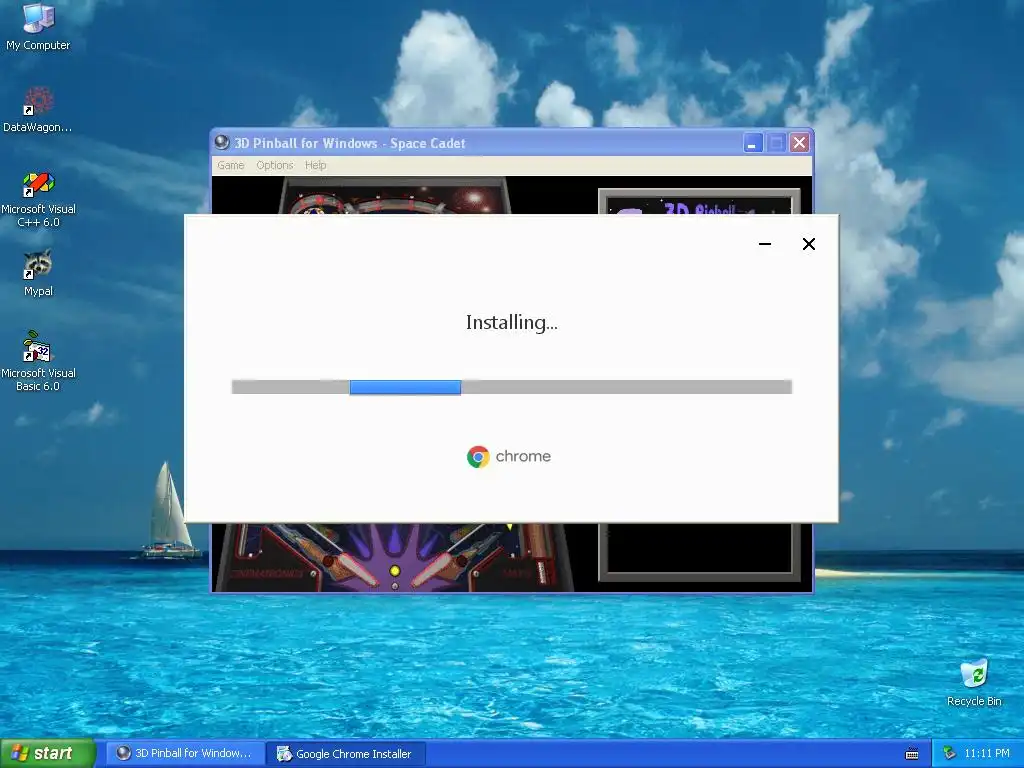Viewport: 1024px width, 768px height.
Task: Switch to Google Chrome Installer taskbar button
Action: tap(347, 754)
